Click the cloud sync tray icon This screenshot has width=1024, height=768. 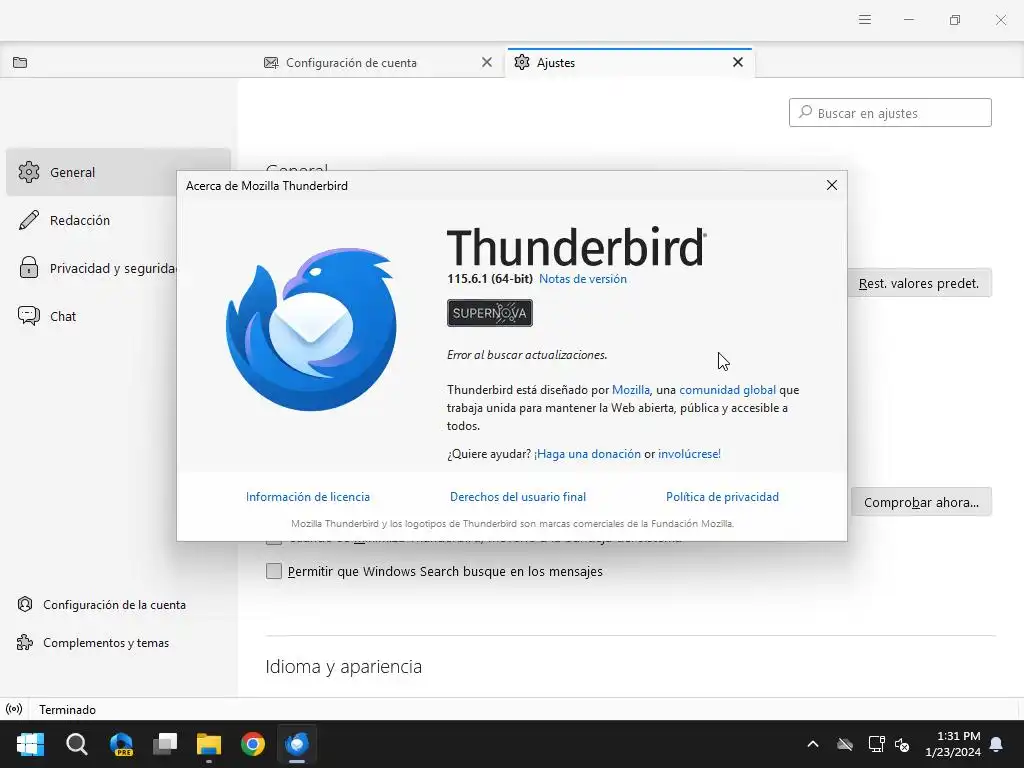pyautogui.click(x=845, y=744)
